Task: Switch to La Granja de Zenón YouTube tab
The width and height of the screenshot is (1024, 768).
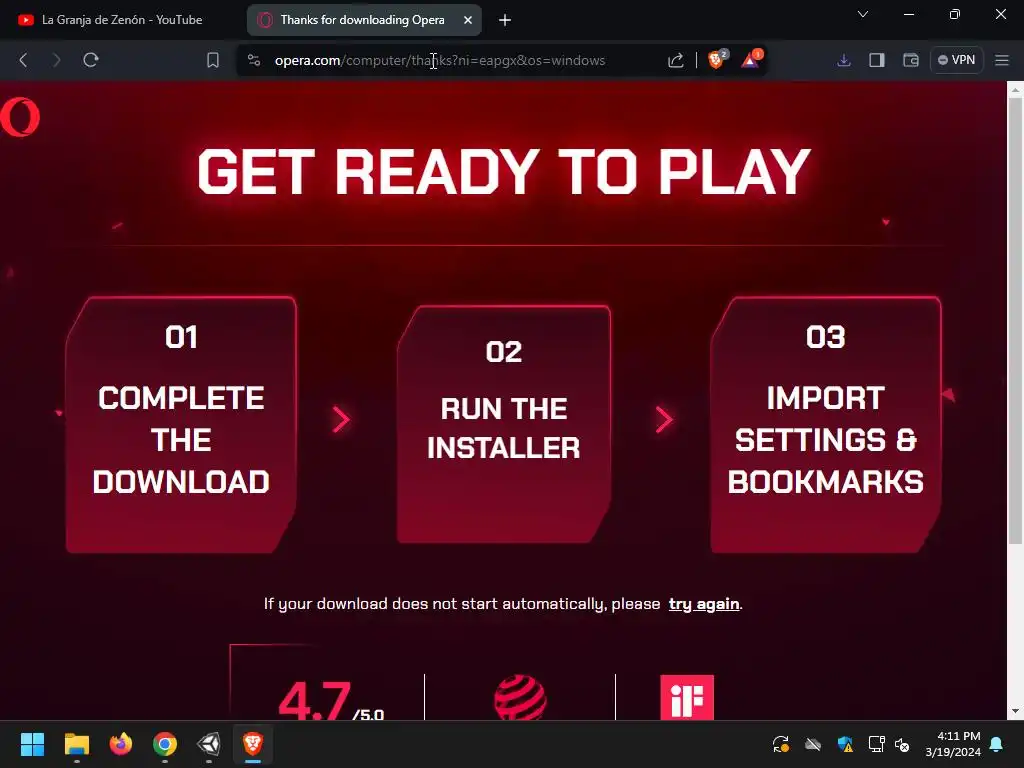Action: click(121, 20)
